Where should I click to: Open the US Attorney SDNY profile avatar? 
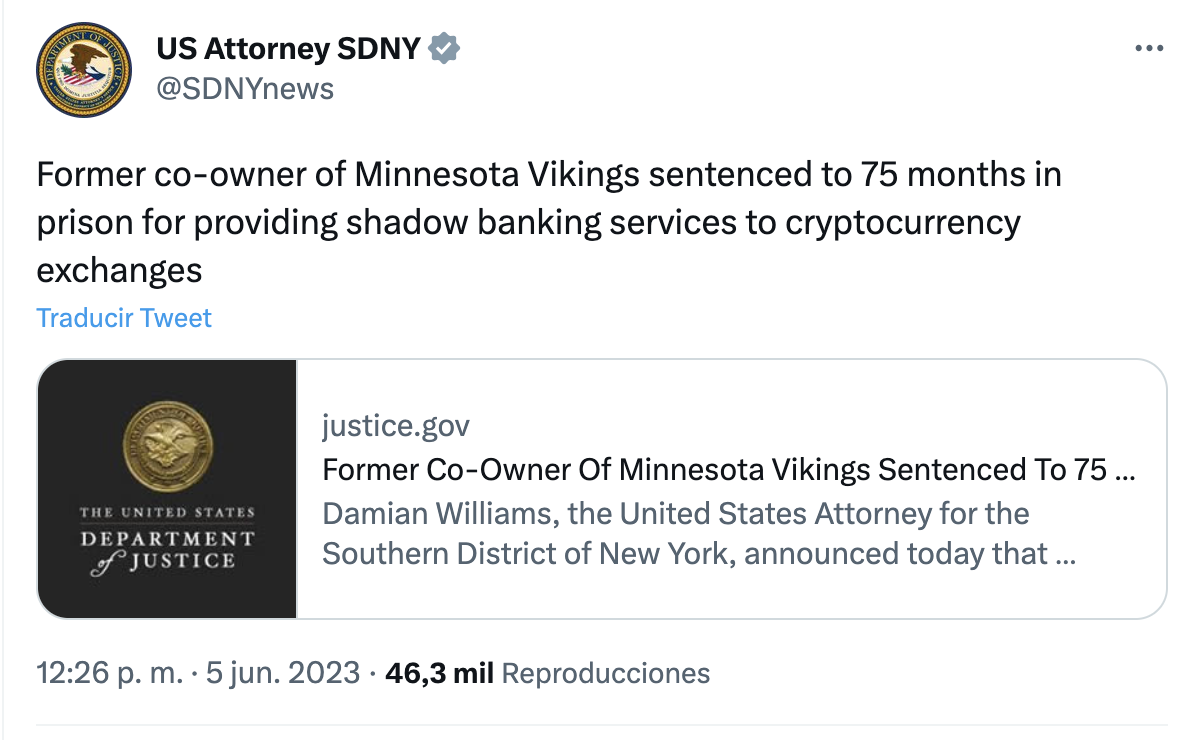[84, 70]
